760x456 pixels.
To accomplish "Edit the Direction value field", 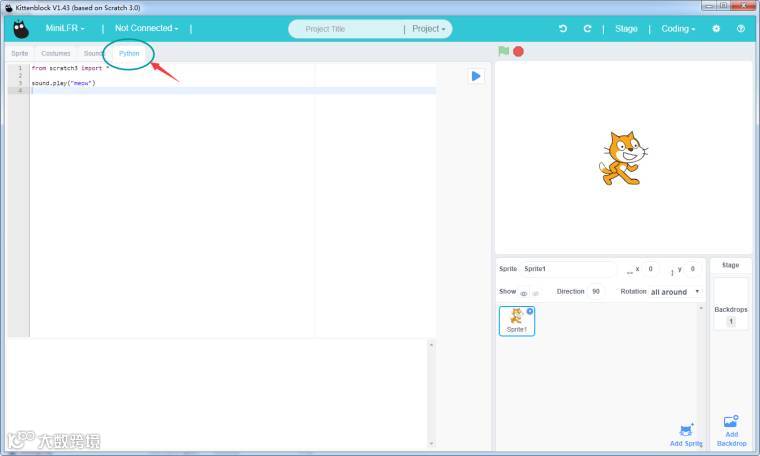I will (596, 292).
